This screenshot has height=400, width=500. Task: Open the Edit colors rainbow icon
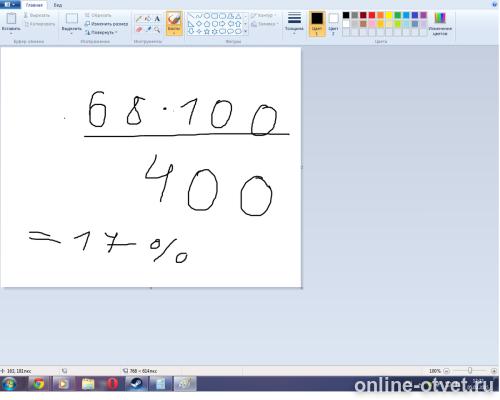pyautogui.click(x=440, y=18)
